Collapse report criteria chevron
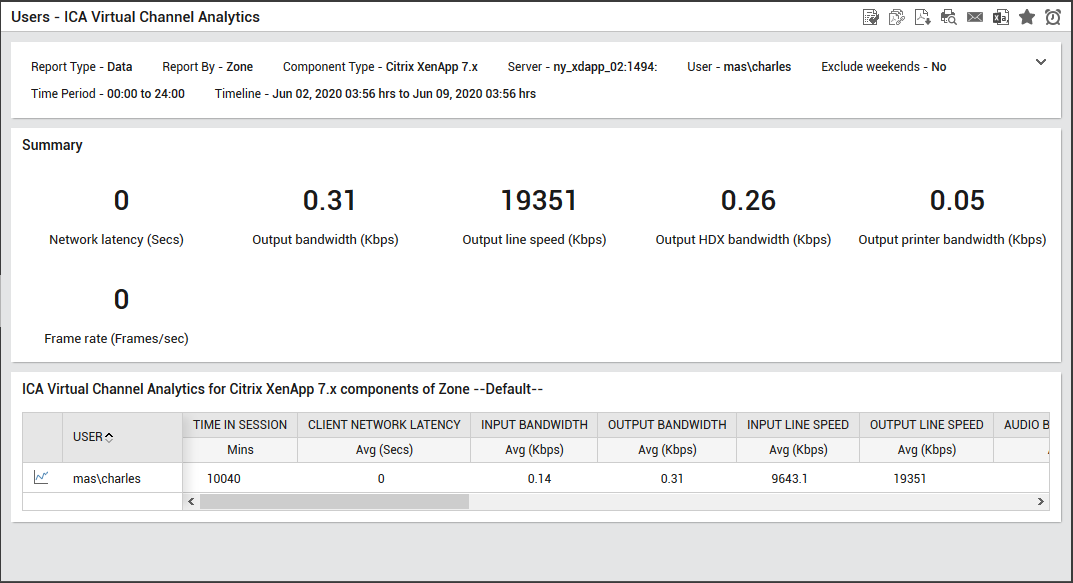 1041,62
